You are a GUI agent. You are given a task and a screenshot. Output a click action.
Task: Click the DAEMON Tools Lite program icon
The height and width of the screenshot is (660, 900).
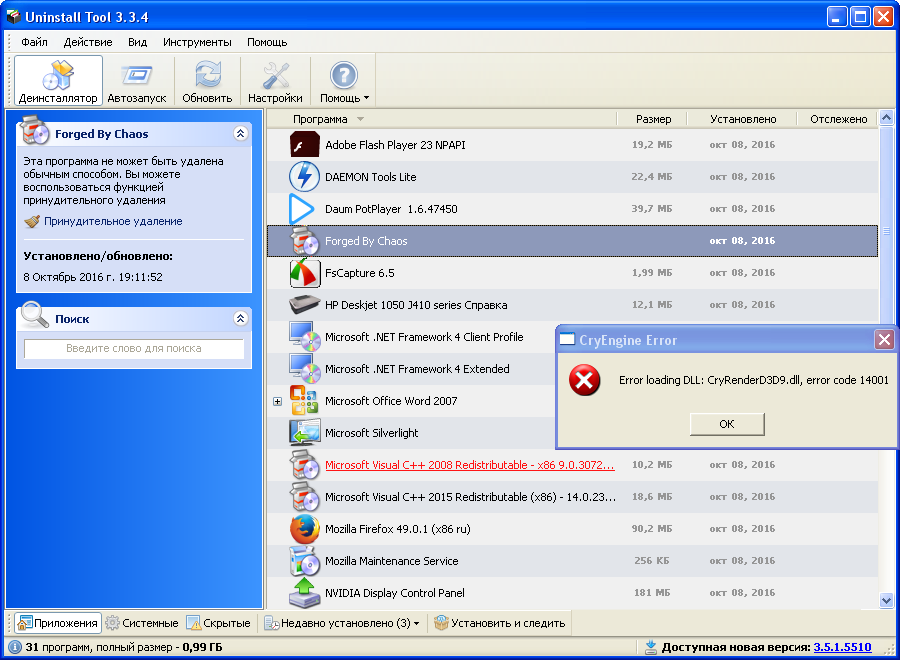coord(304,177)
